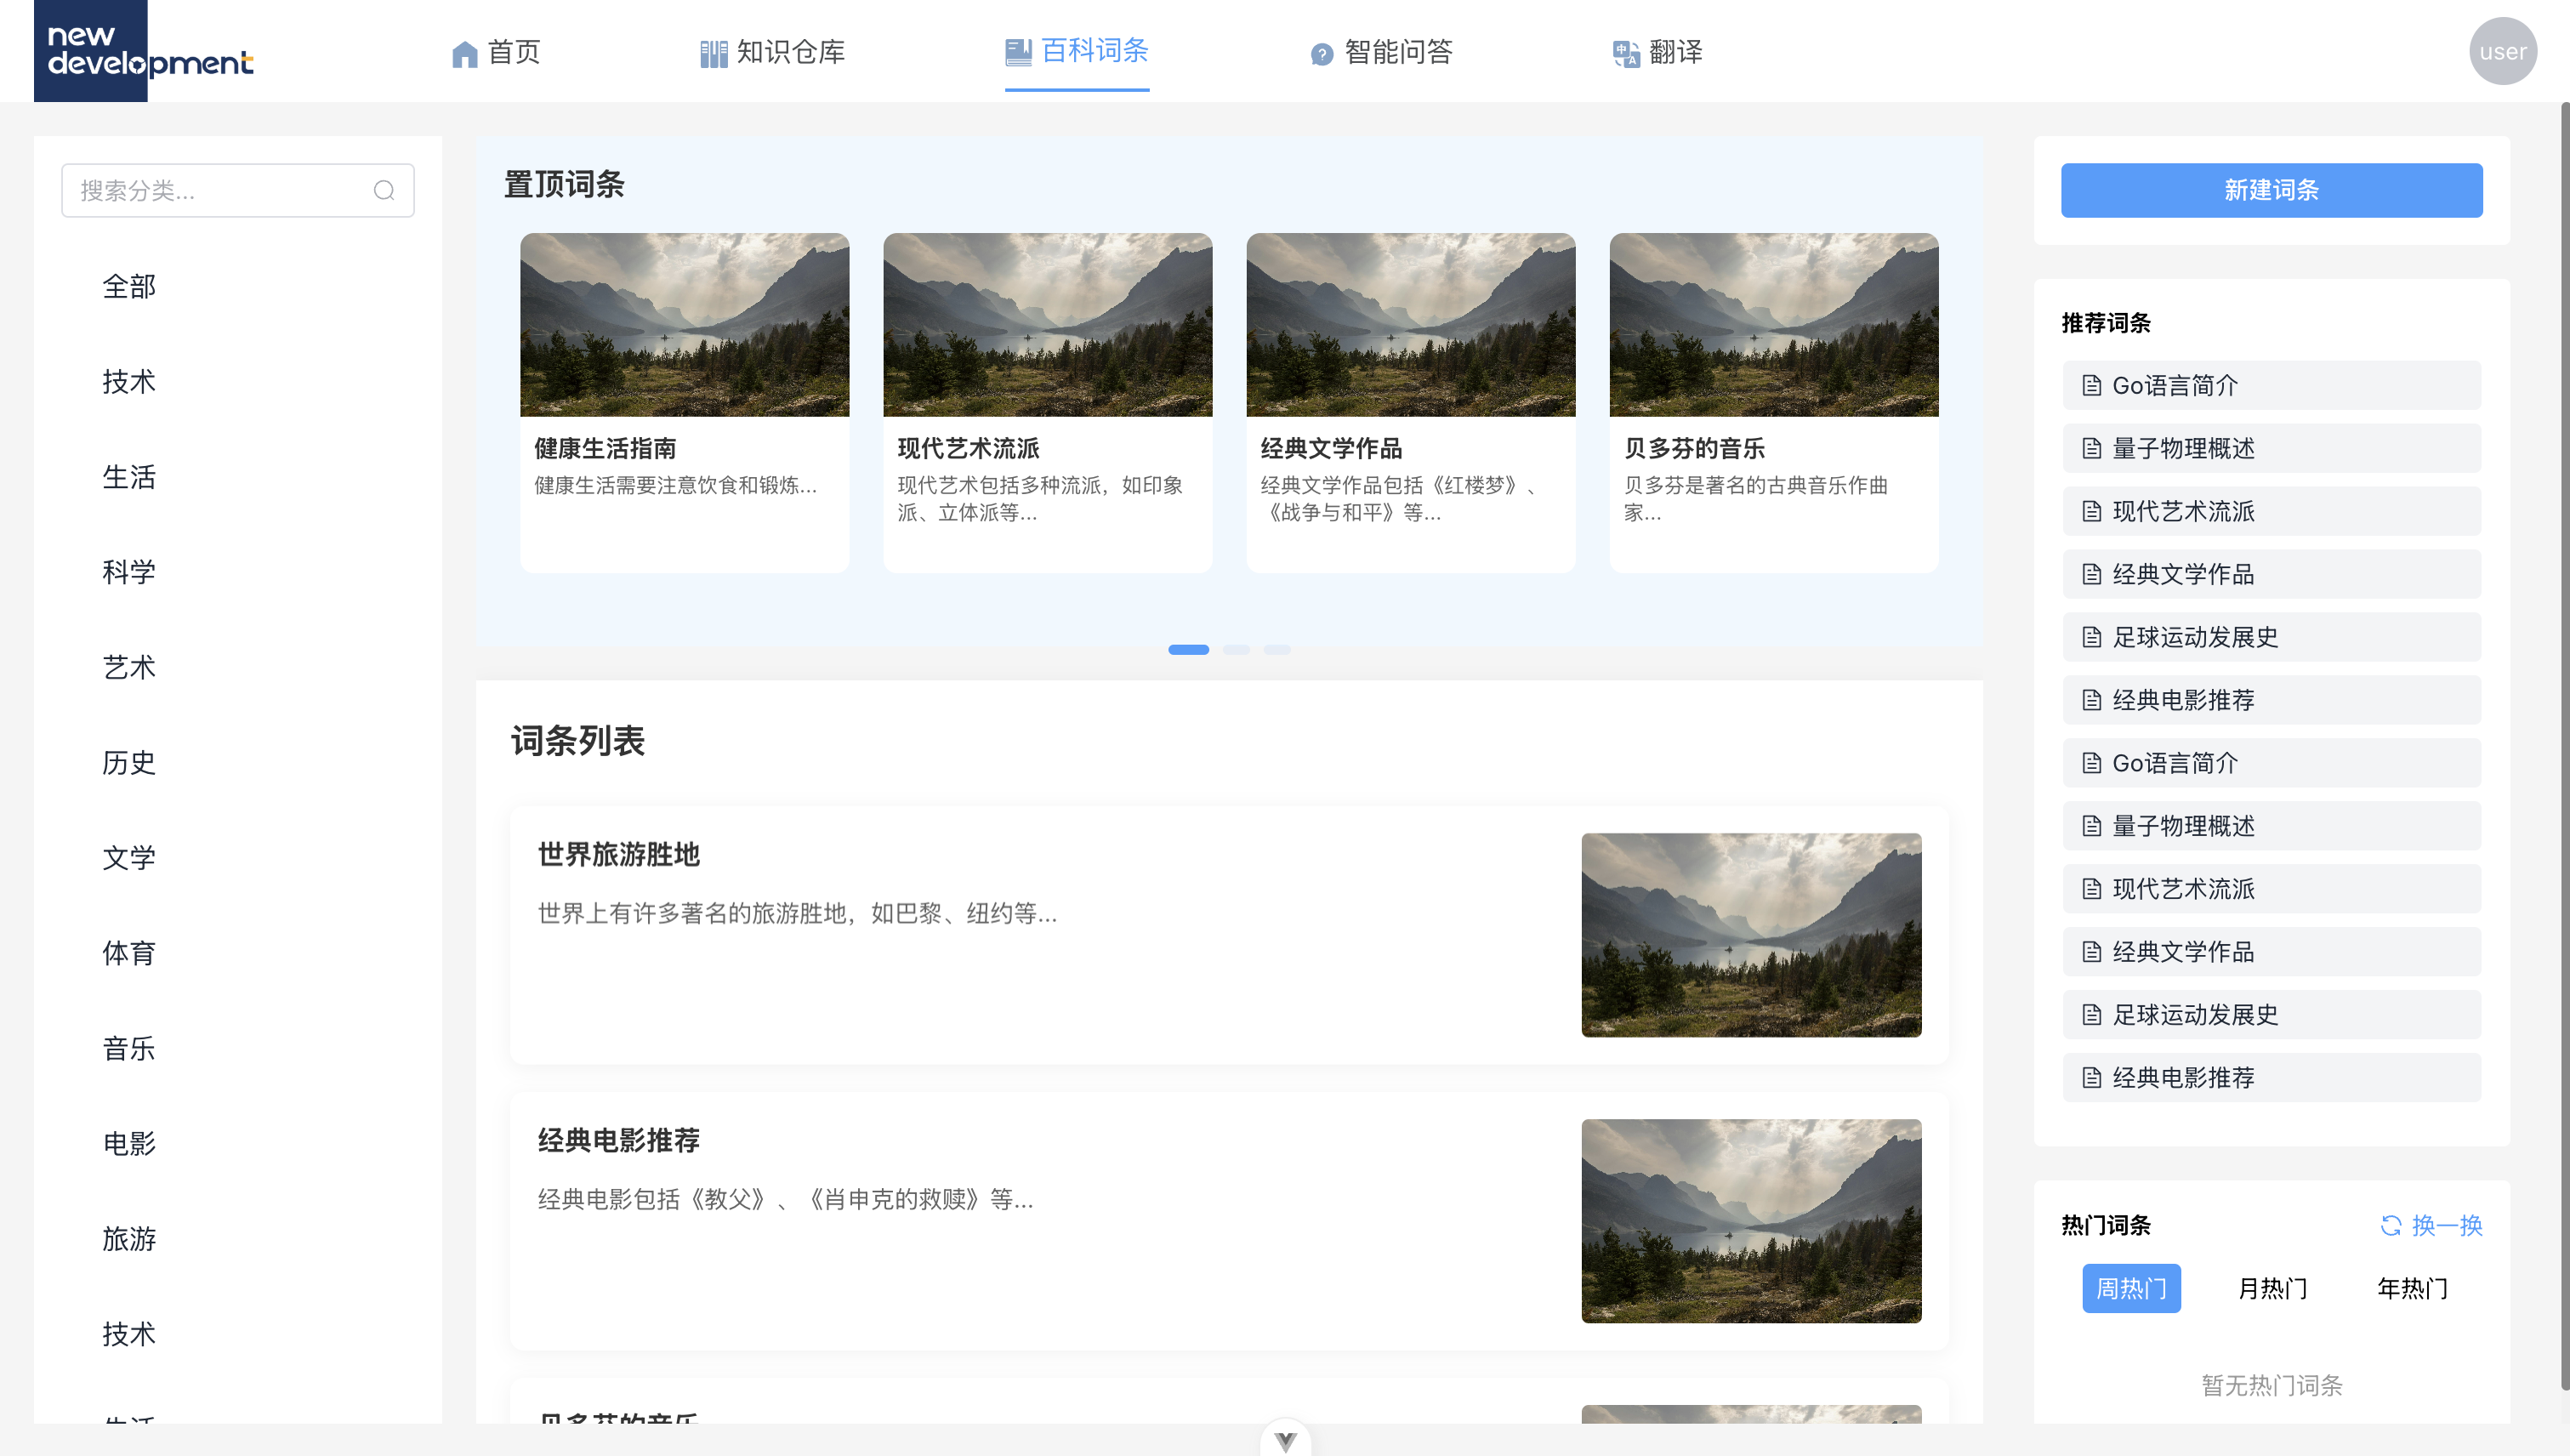Enable the 周热门 weekly filter

[2131, 1288]
